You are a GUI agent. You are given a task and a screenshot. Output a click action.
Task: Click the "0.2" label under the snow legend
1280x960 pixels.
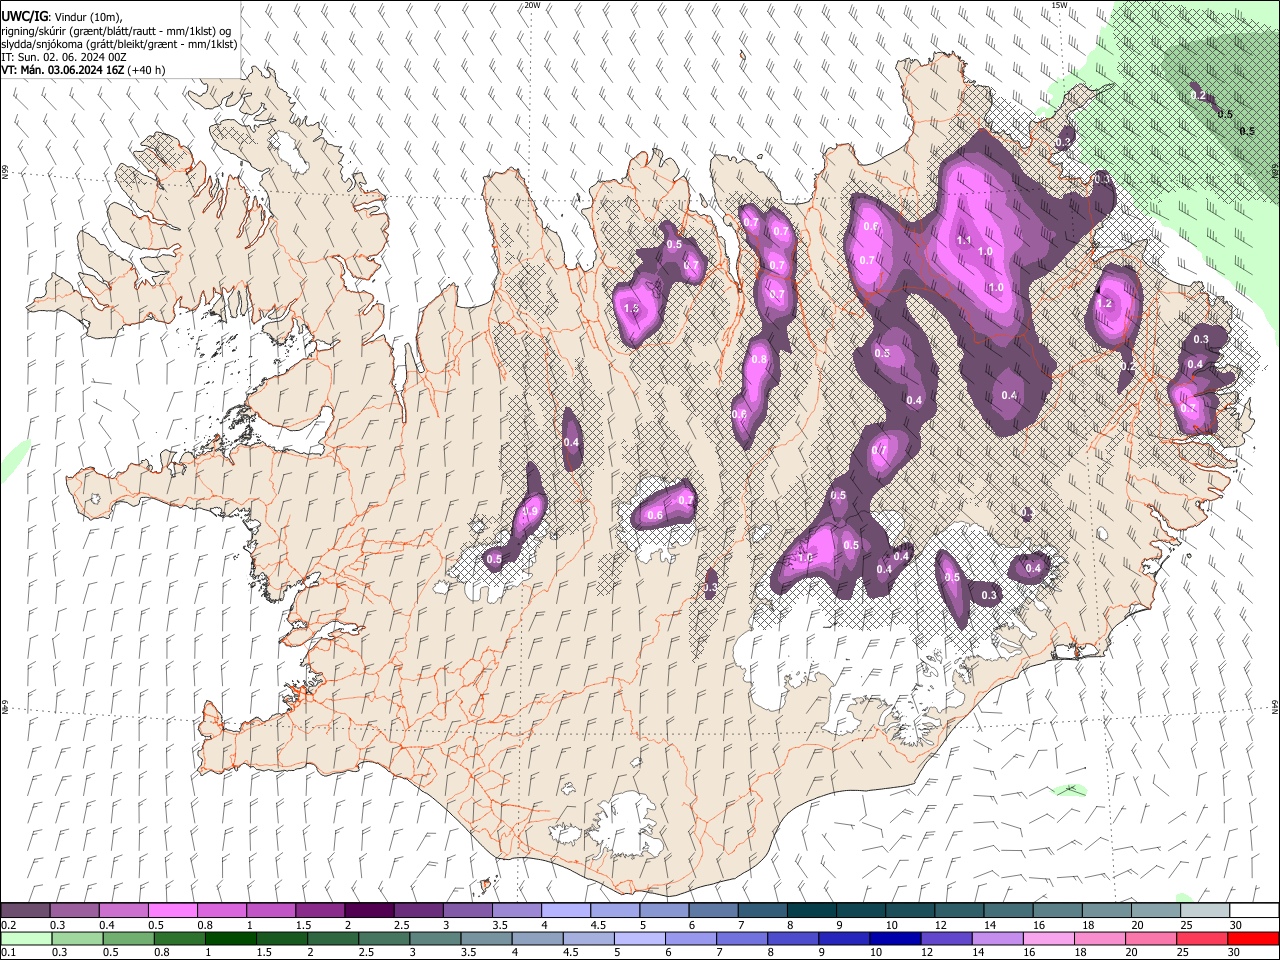coord(8,925)
